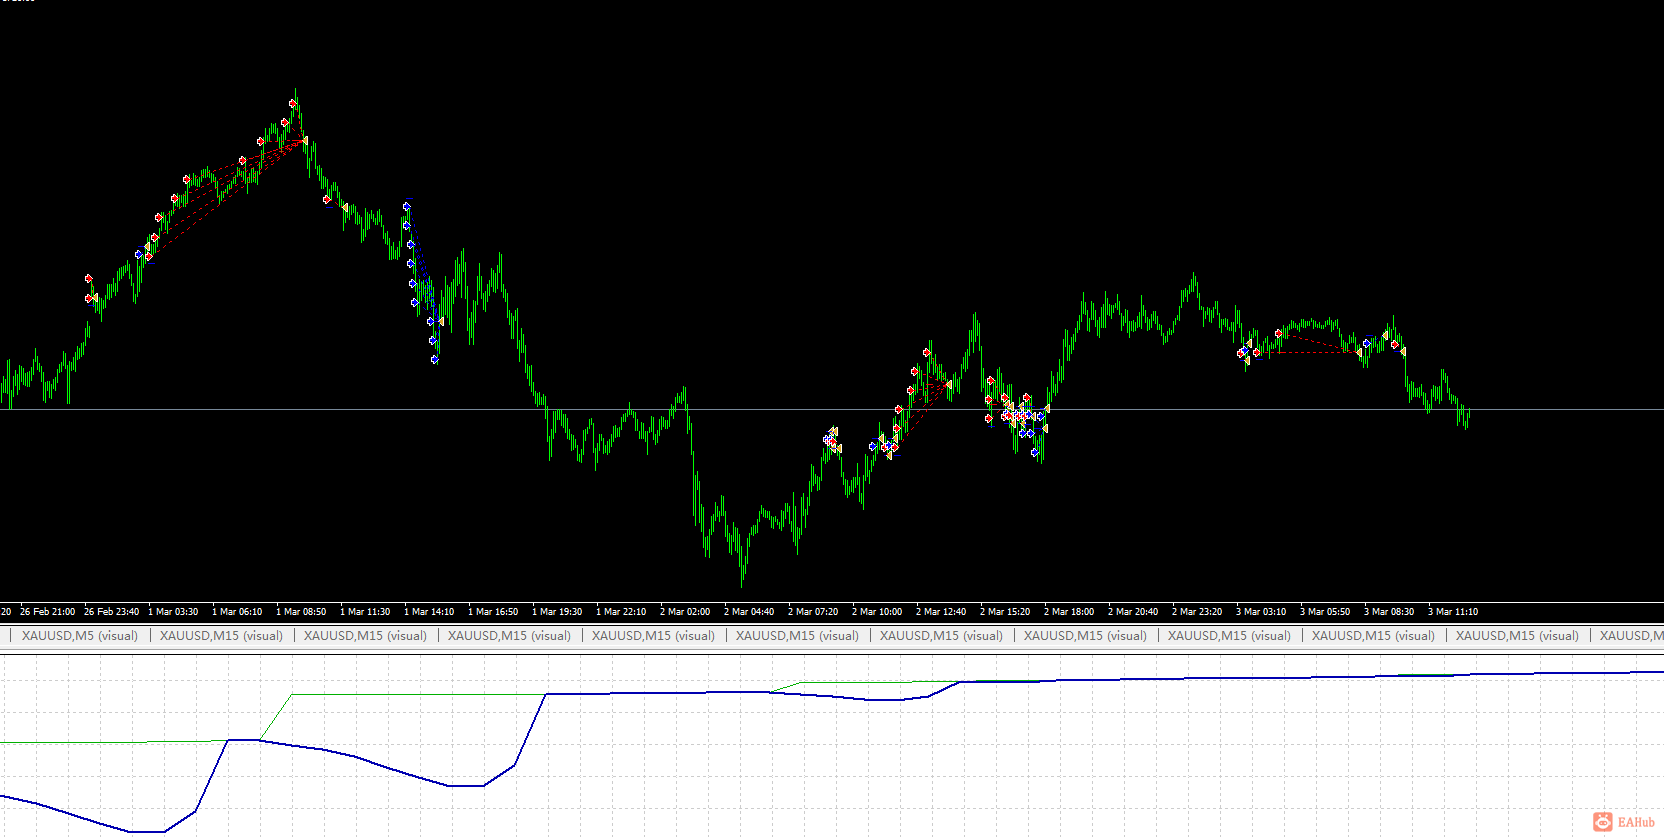Click the 1 Mar 11:30 time label
The height and width of the screenshot is (837, 1664).
pos(365,612)
